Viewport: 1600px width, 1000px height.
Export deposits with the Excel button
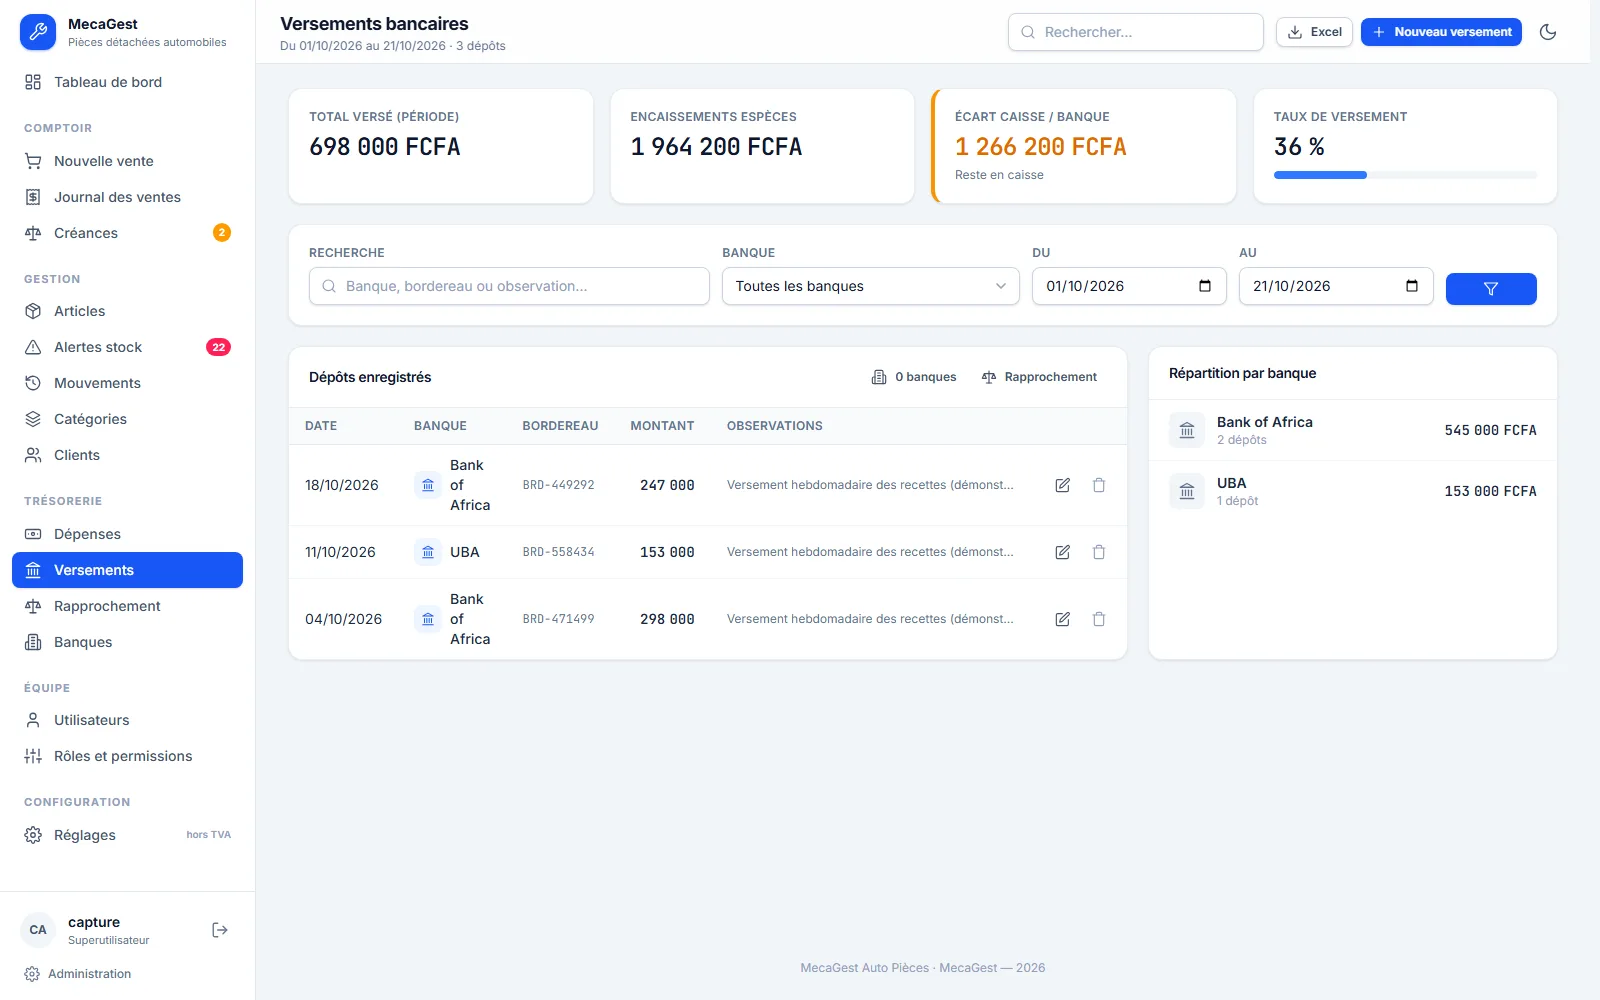point(1314,32)
